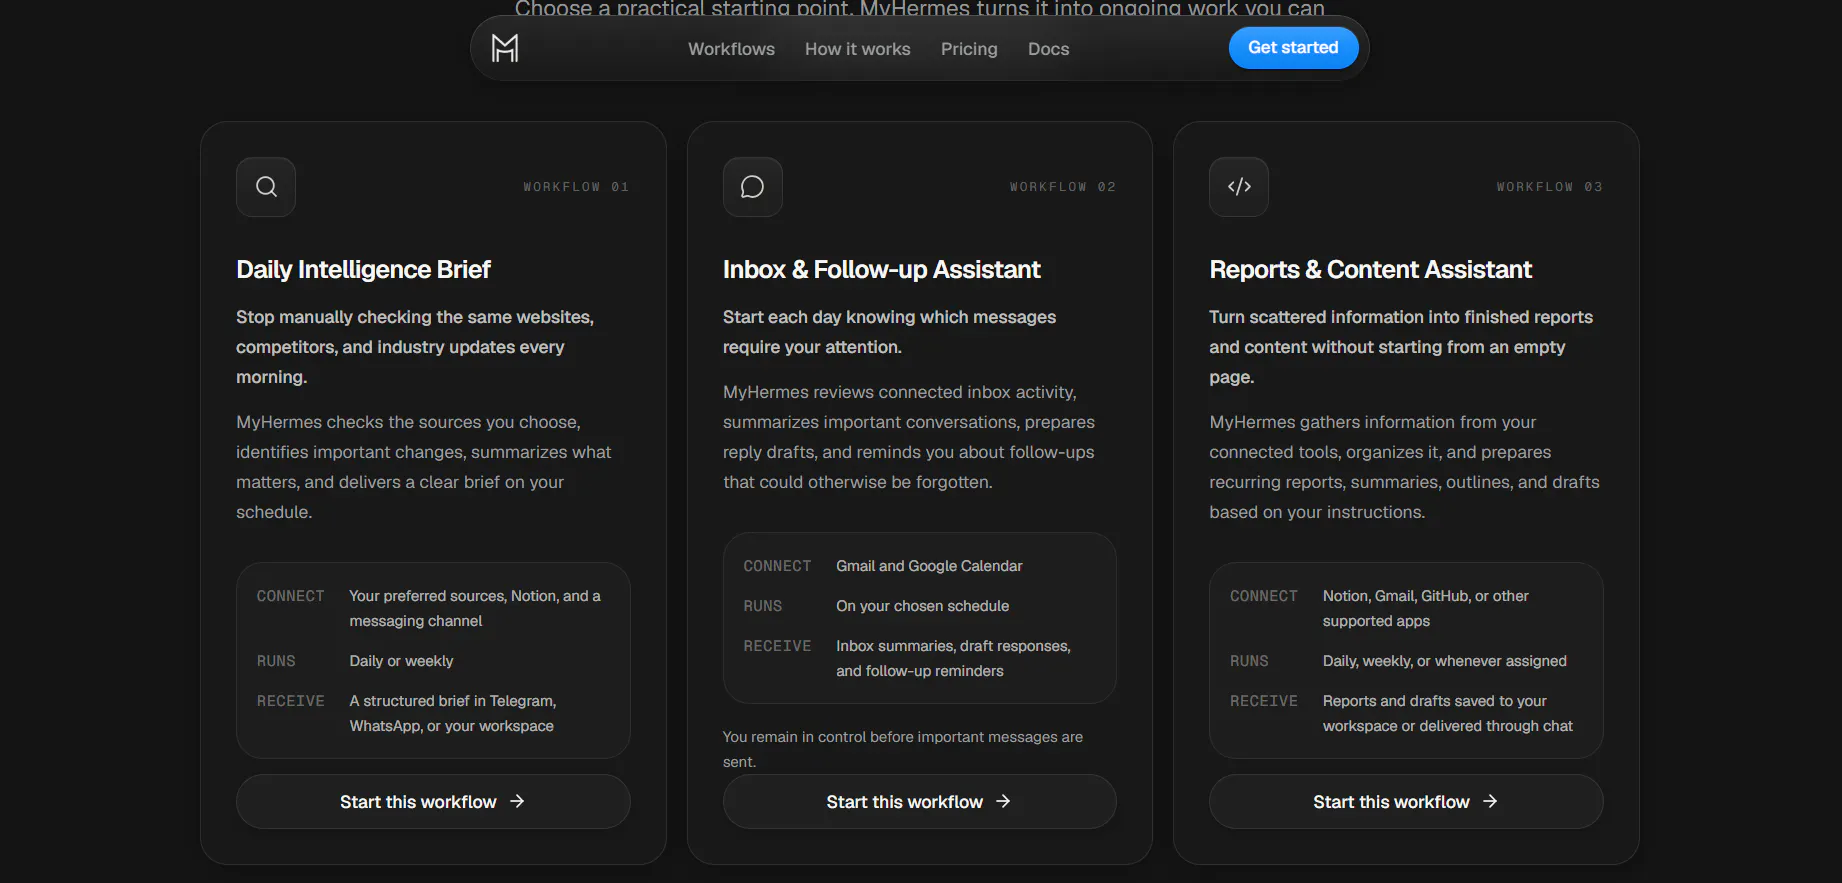Viewport: 1842px width, 883px height.
Task: Click 'A structured brief in Telegram' text
Action: click(x=452, y=713)
